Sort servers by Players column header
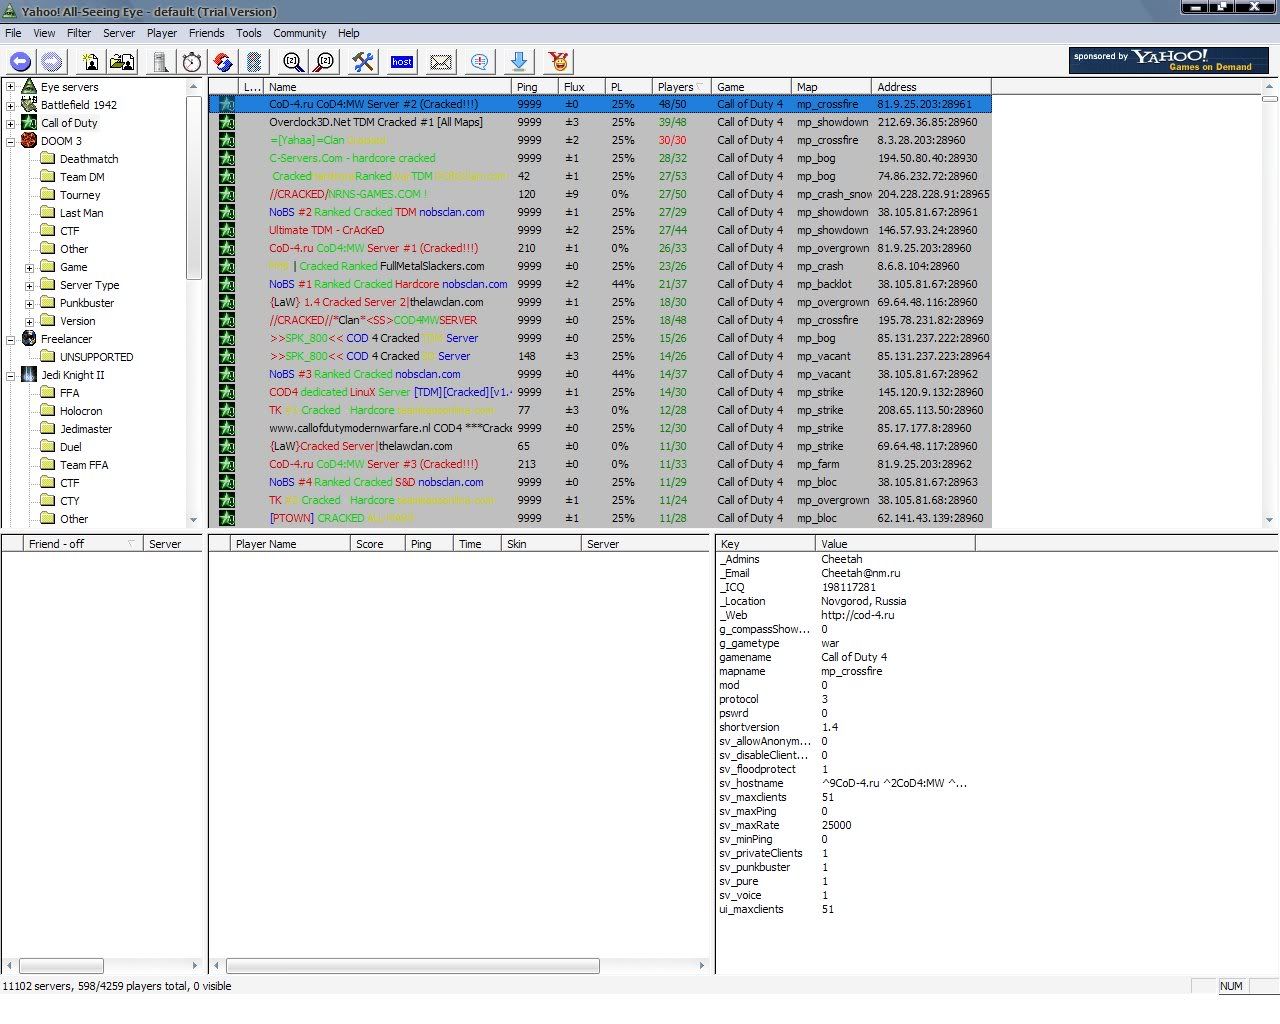The height and width of the screenshot is (1024, 1280). click(x=681, y=87)
